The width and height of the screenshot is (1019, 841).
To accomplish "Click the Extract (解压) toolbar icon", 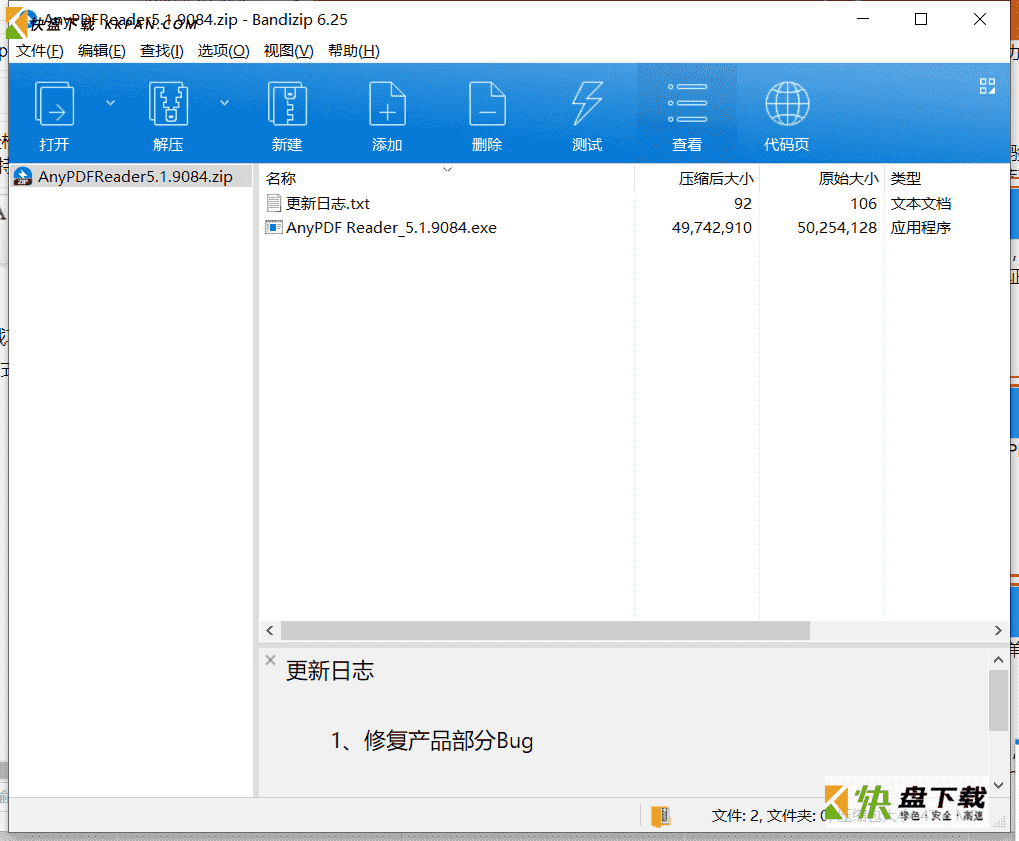I will pos(168,104).
